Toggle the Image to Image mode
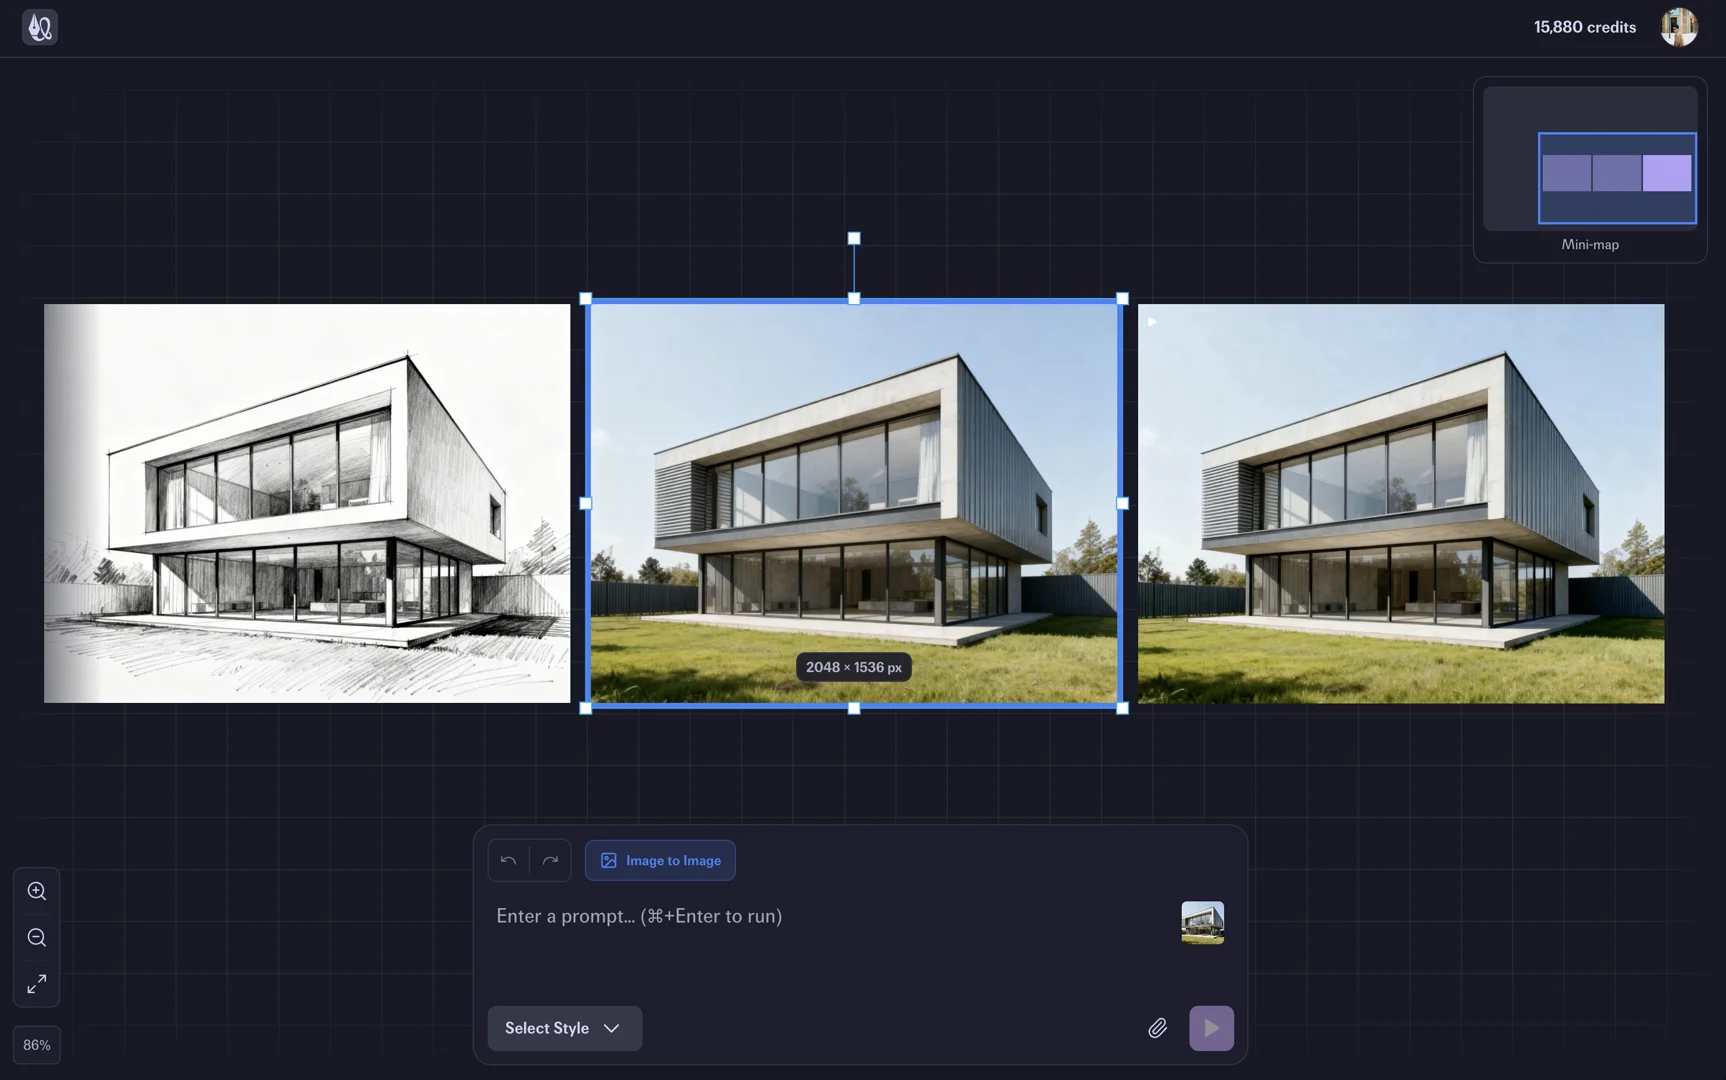1726x1080 pixels. (x=660, y=860)
